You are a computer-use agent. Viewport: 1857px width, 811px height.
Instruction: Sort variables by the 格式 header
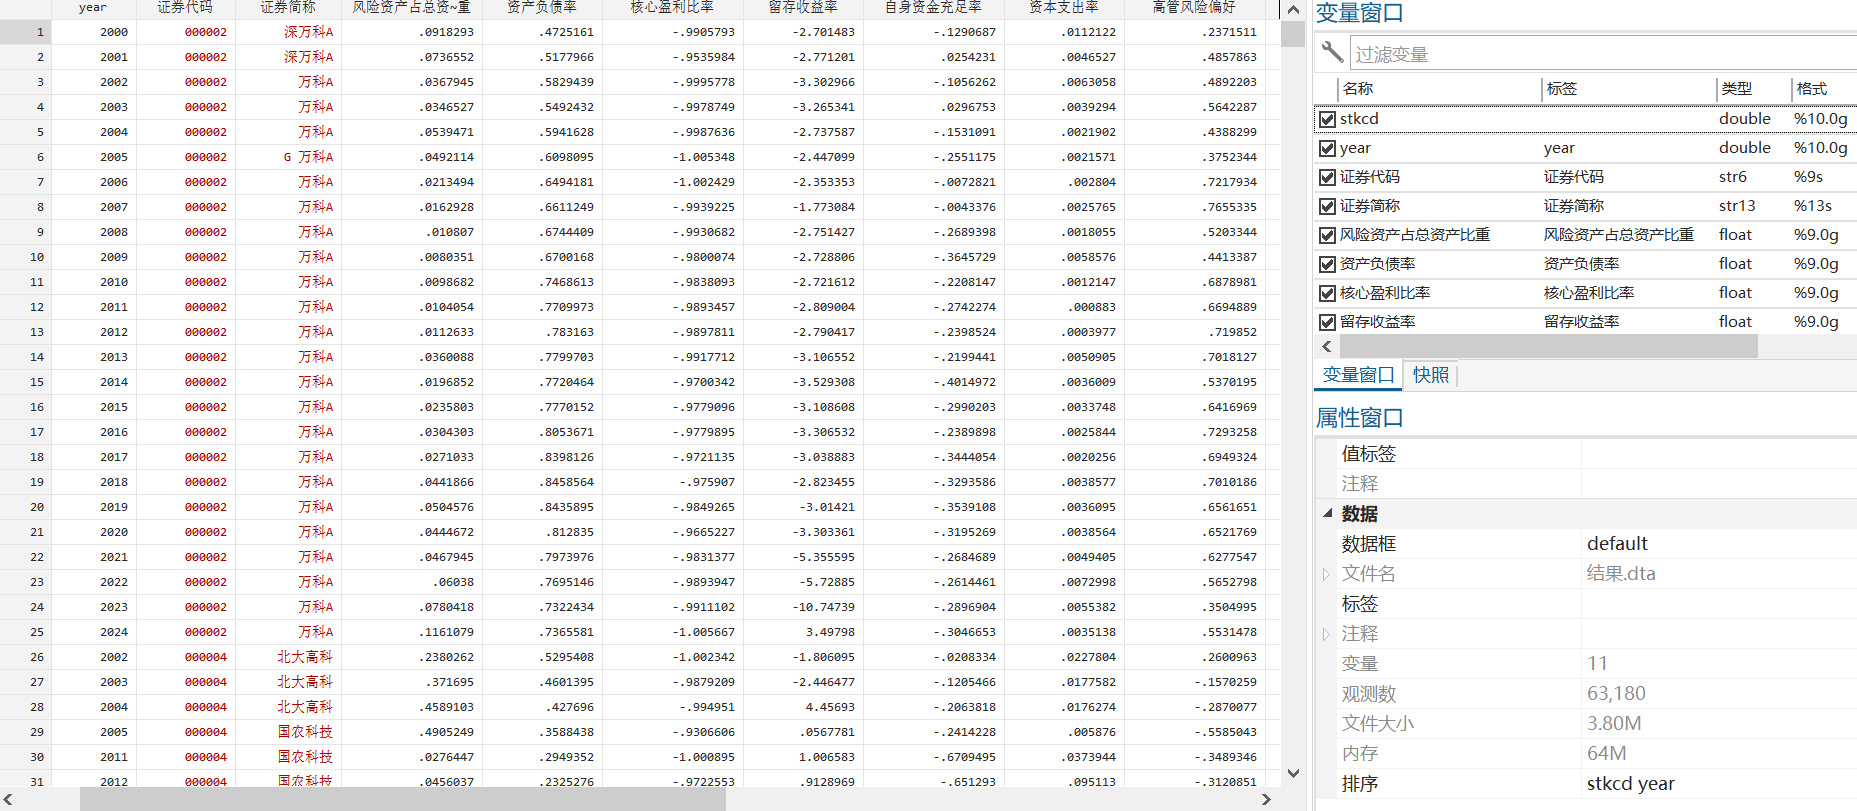point(1823,89)
